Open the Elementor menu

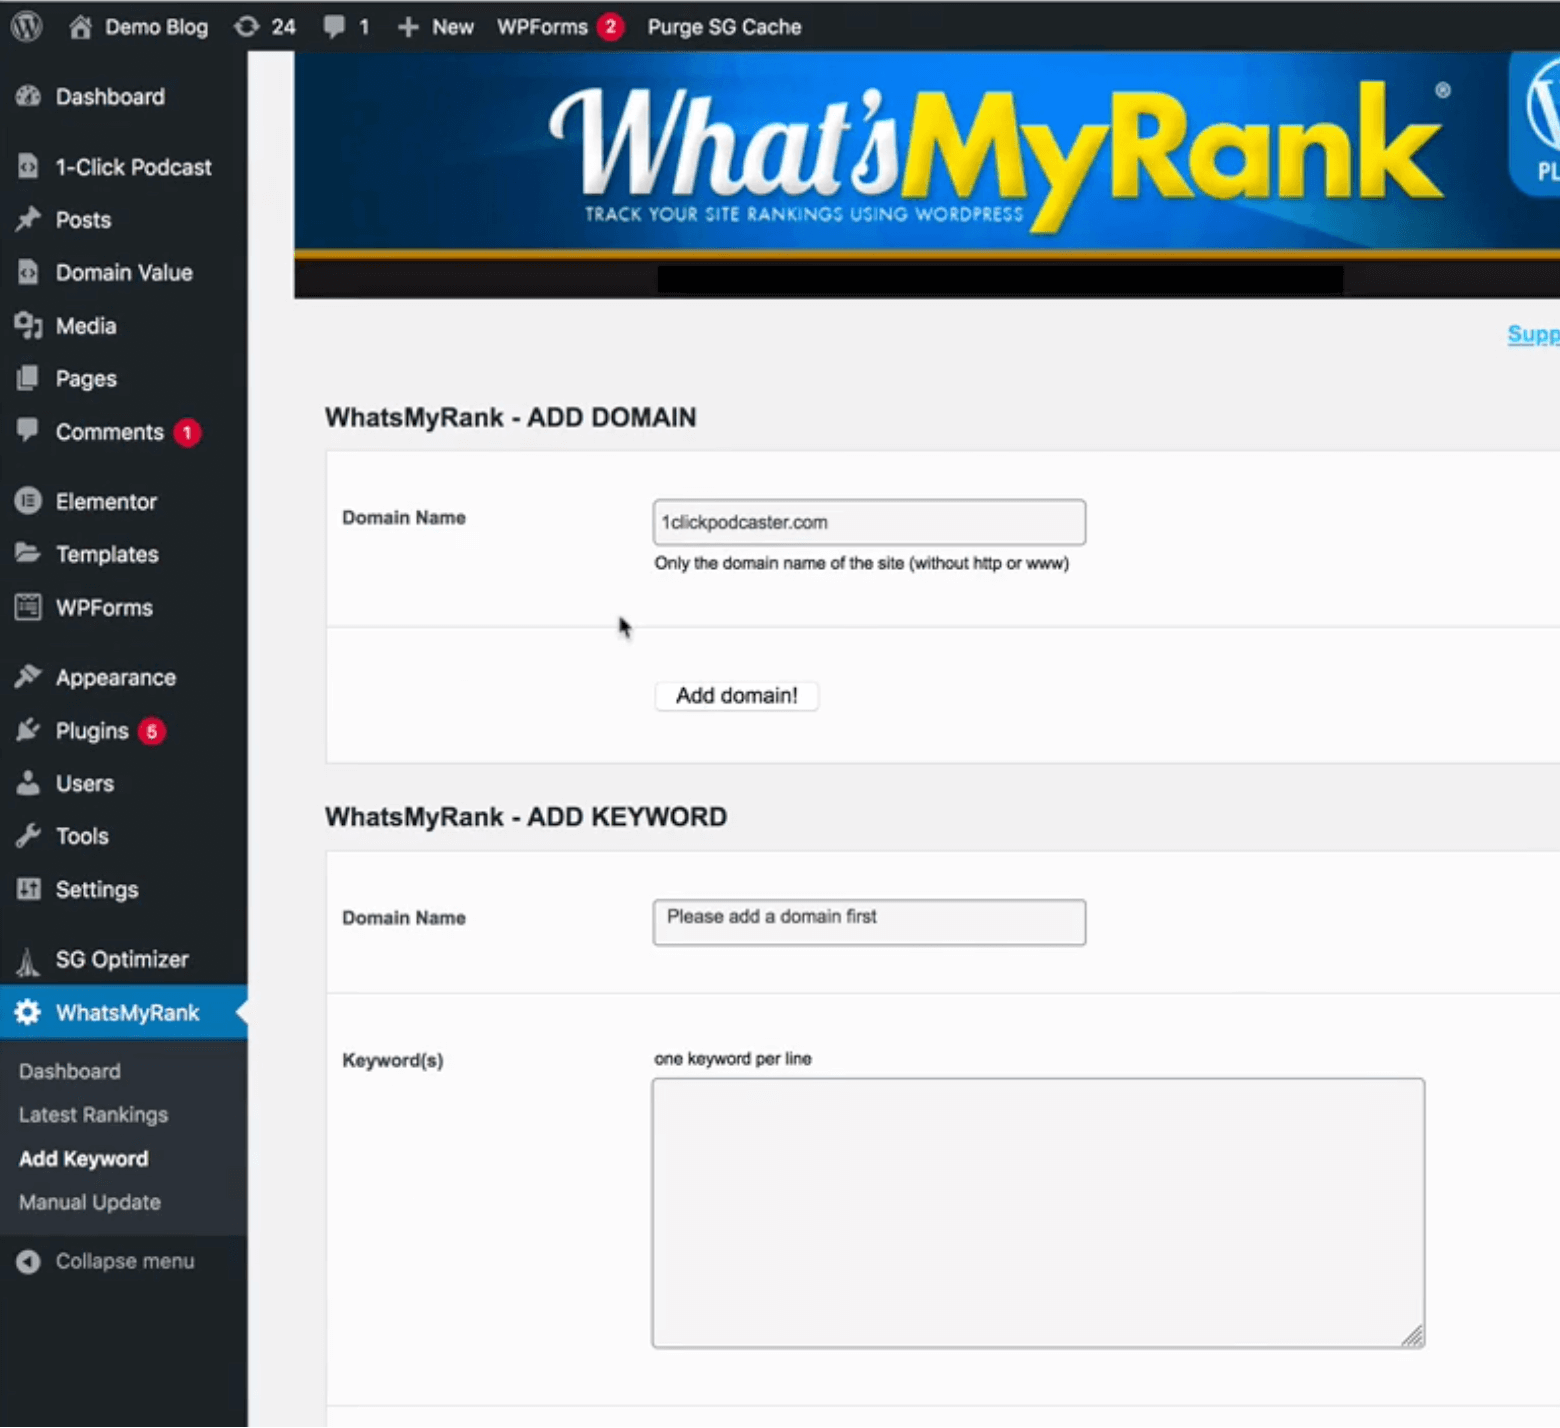(x=106, y=502)
